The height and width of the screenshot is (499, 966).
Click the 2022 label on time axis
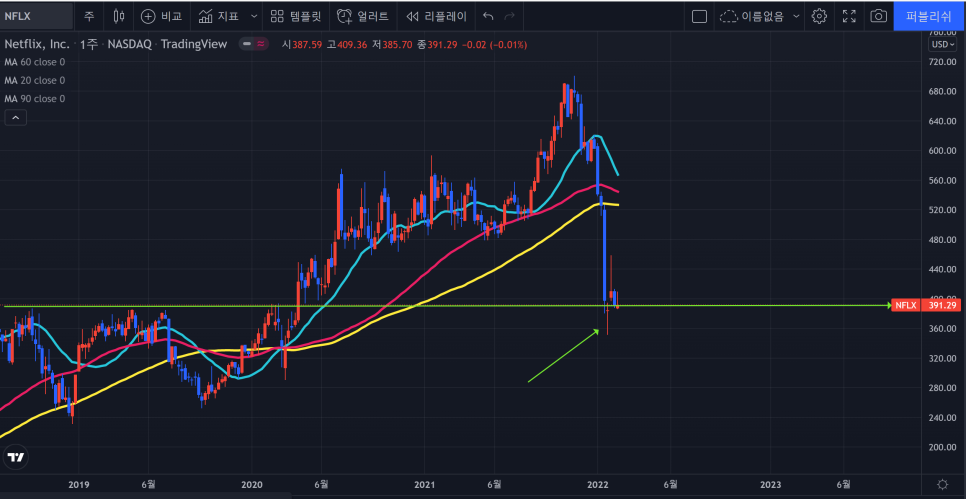598,484
